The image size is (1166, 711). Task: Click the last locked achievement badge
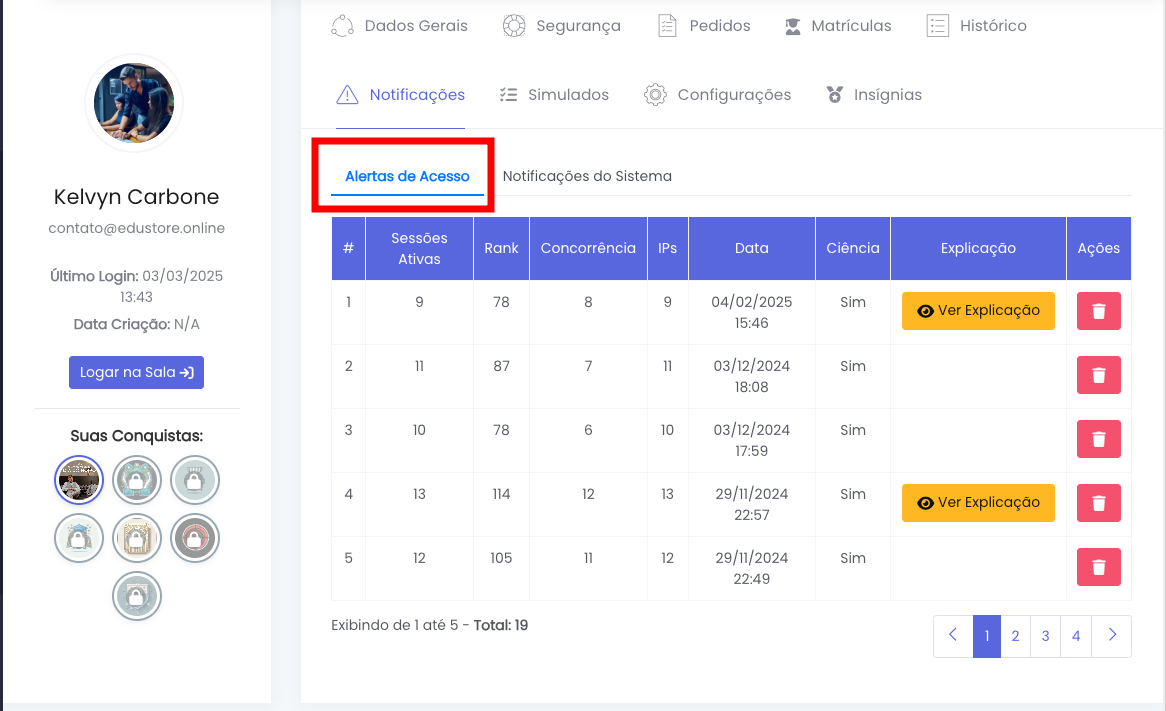(x=137, y=597)
